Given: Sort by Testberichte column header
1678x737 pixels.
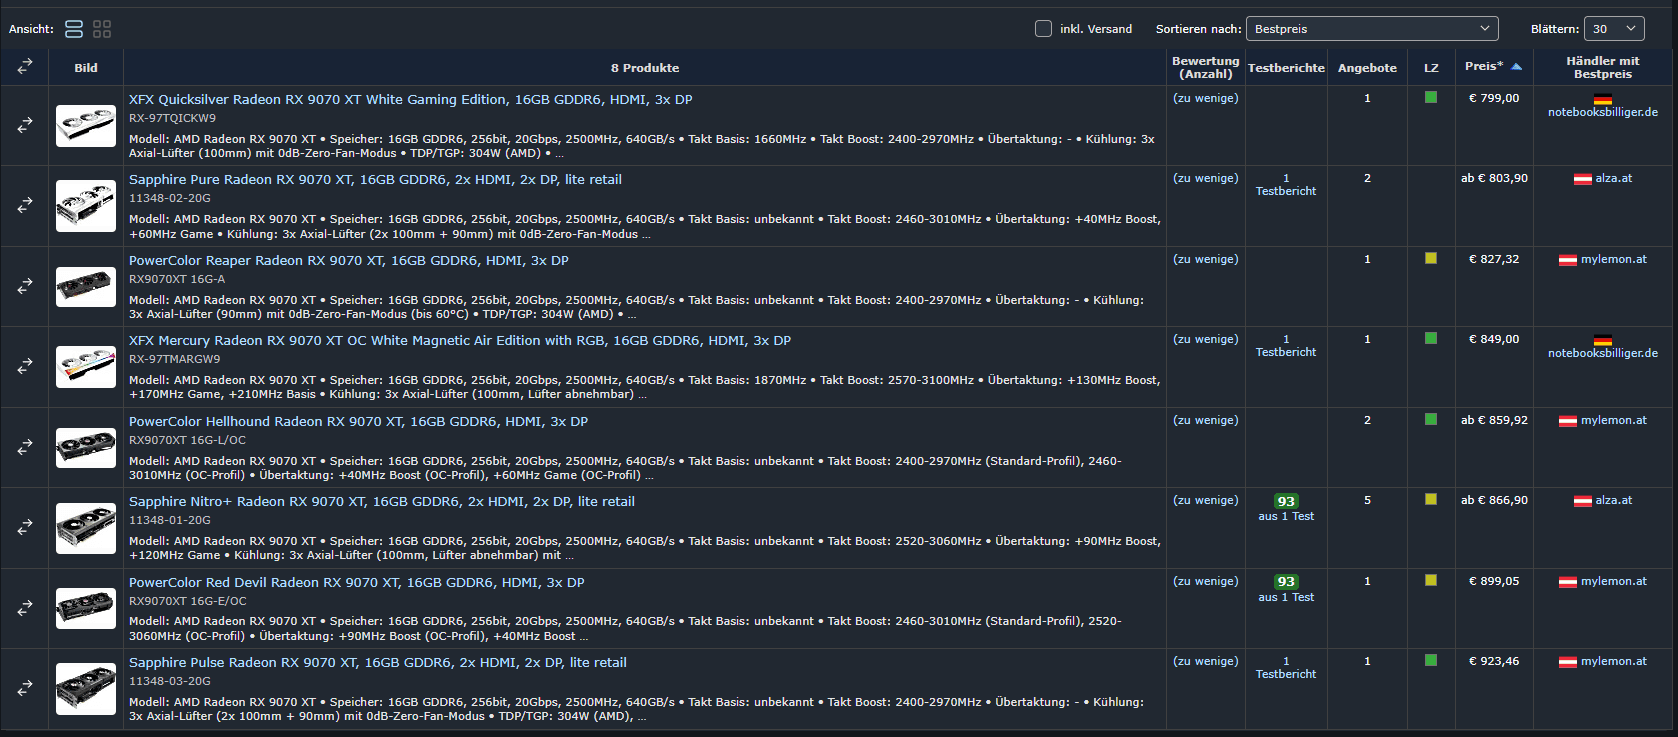Looking at the screenshot, I should tap(1286, 68).
